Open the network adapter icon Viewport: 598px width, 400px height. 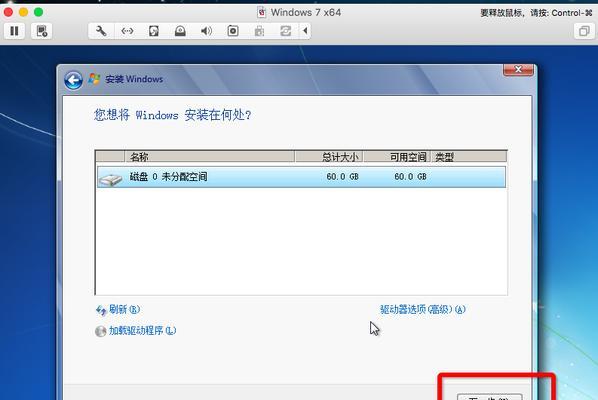click(x=127, y=31)
